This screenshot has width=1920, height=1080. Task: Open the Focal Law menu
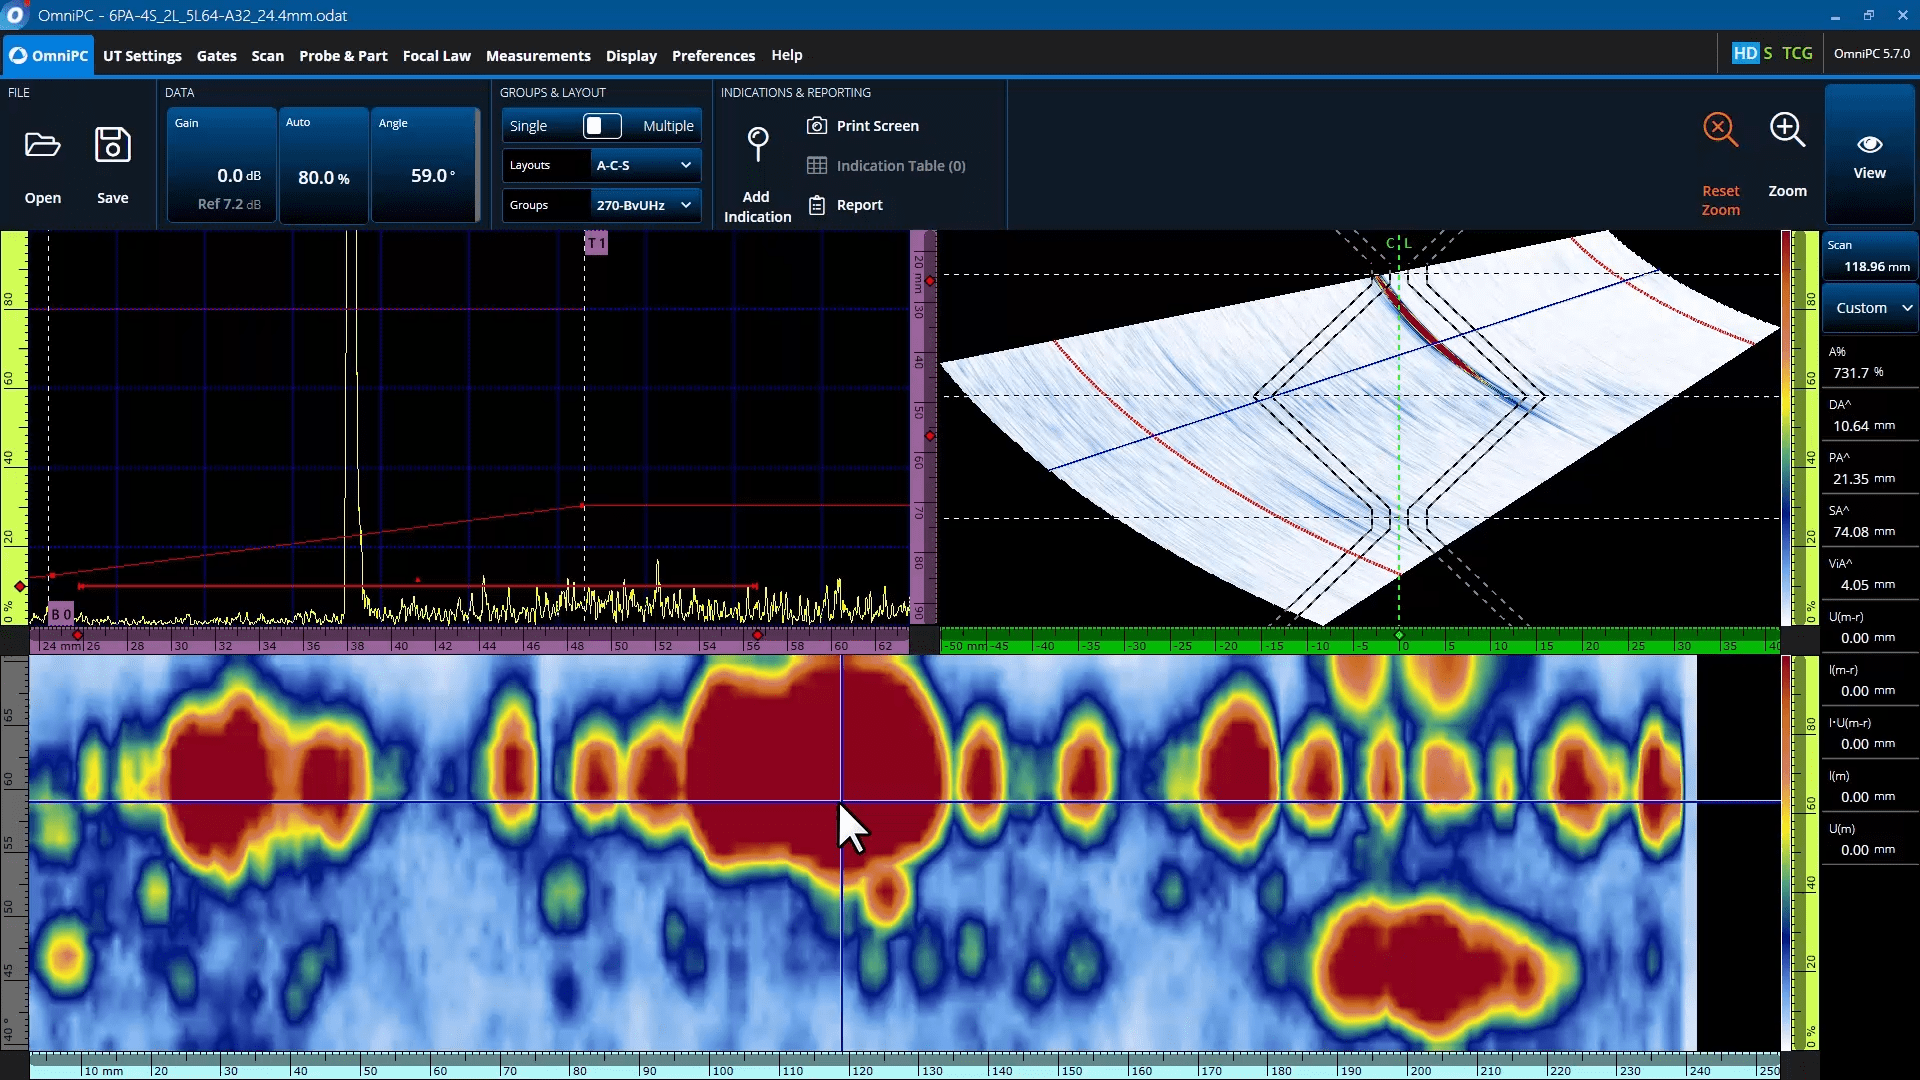click(x=436, y=56)
